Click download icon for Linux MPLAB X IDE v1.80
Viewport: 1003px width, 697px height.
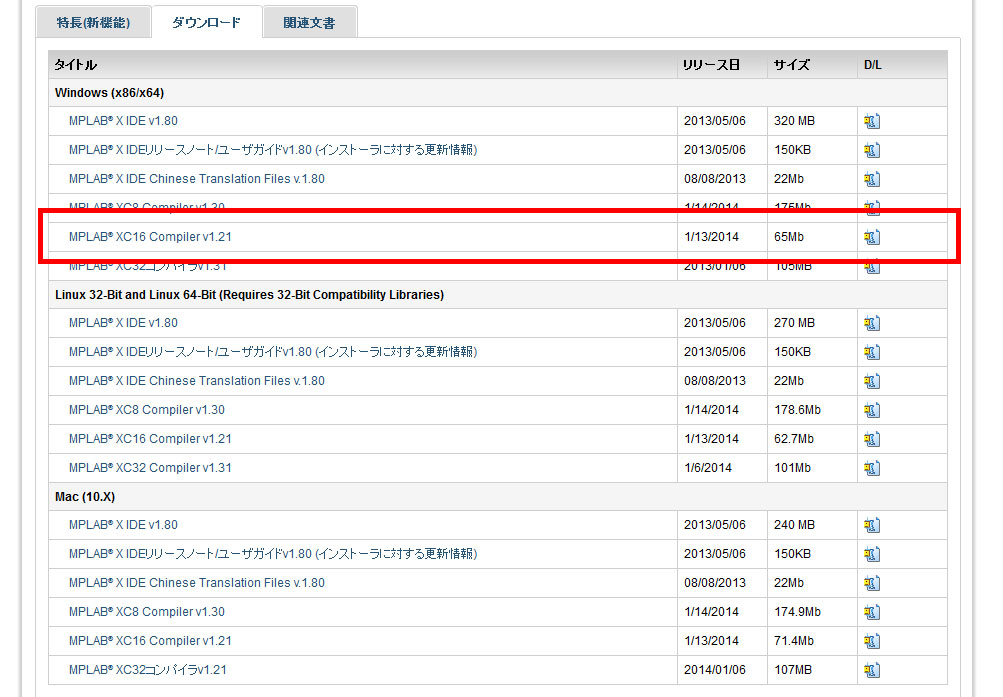[871, 324]
